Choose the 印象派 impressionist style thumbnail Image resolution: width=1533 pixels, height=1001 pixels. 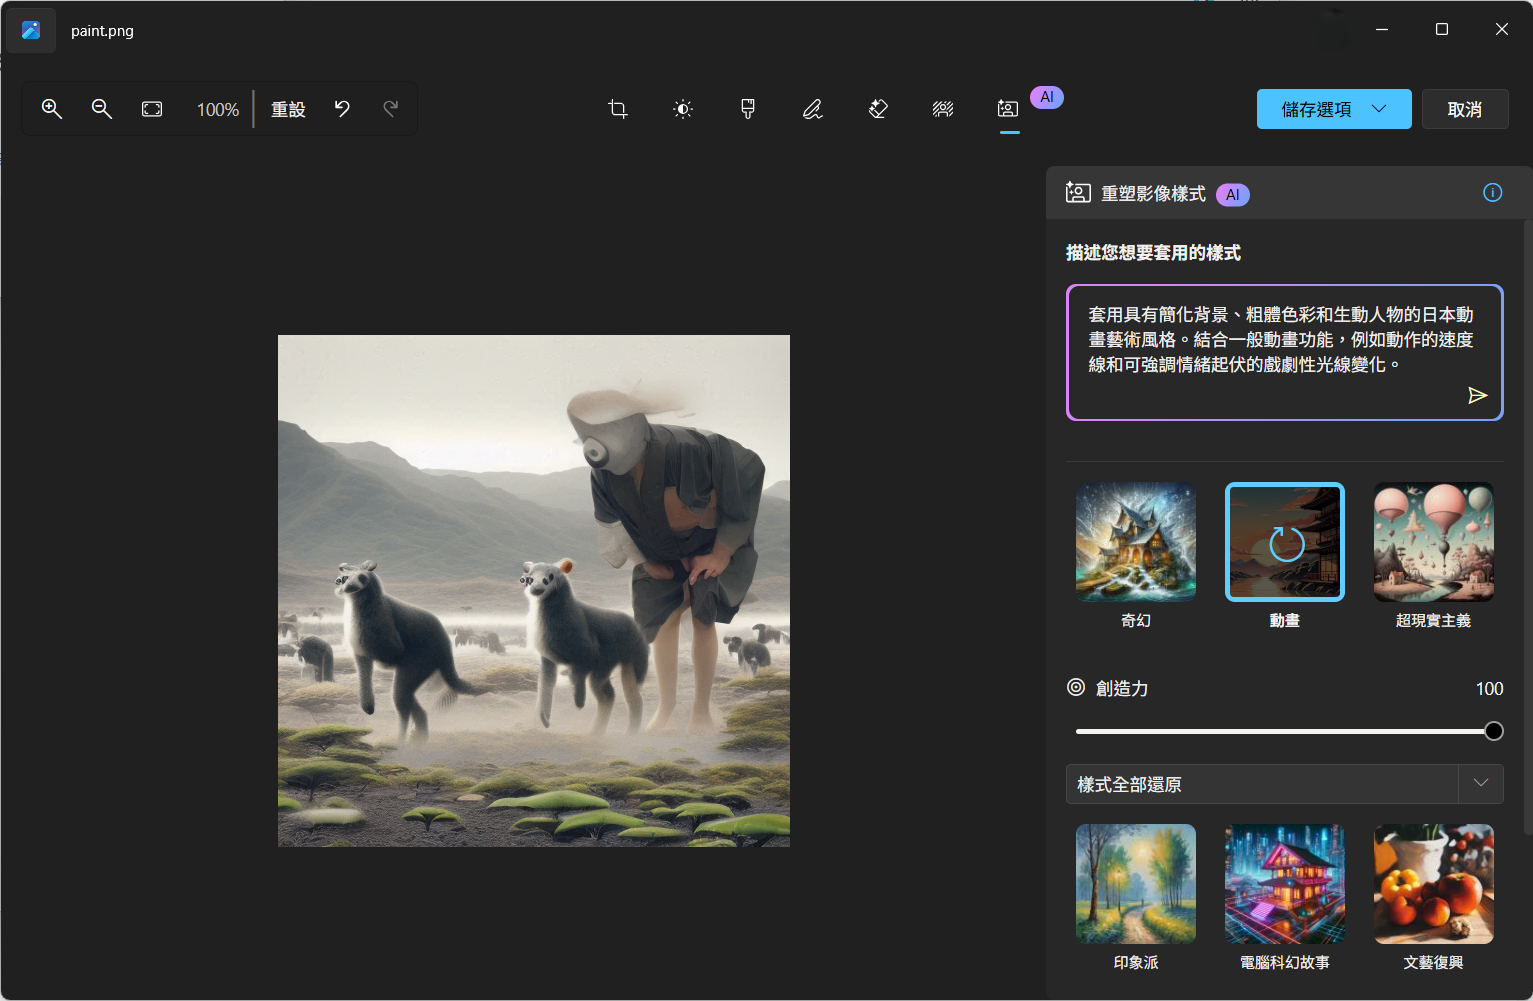(x=1136, y=884)
